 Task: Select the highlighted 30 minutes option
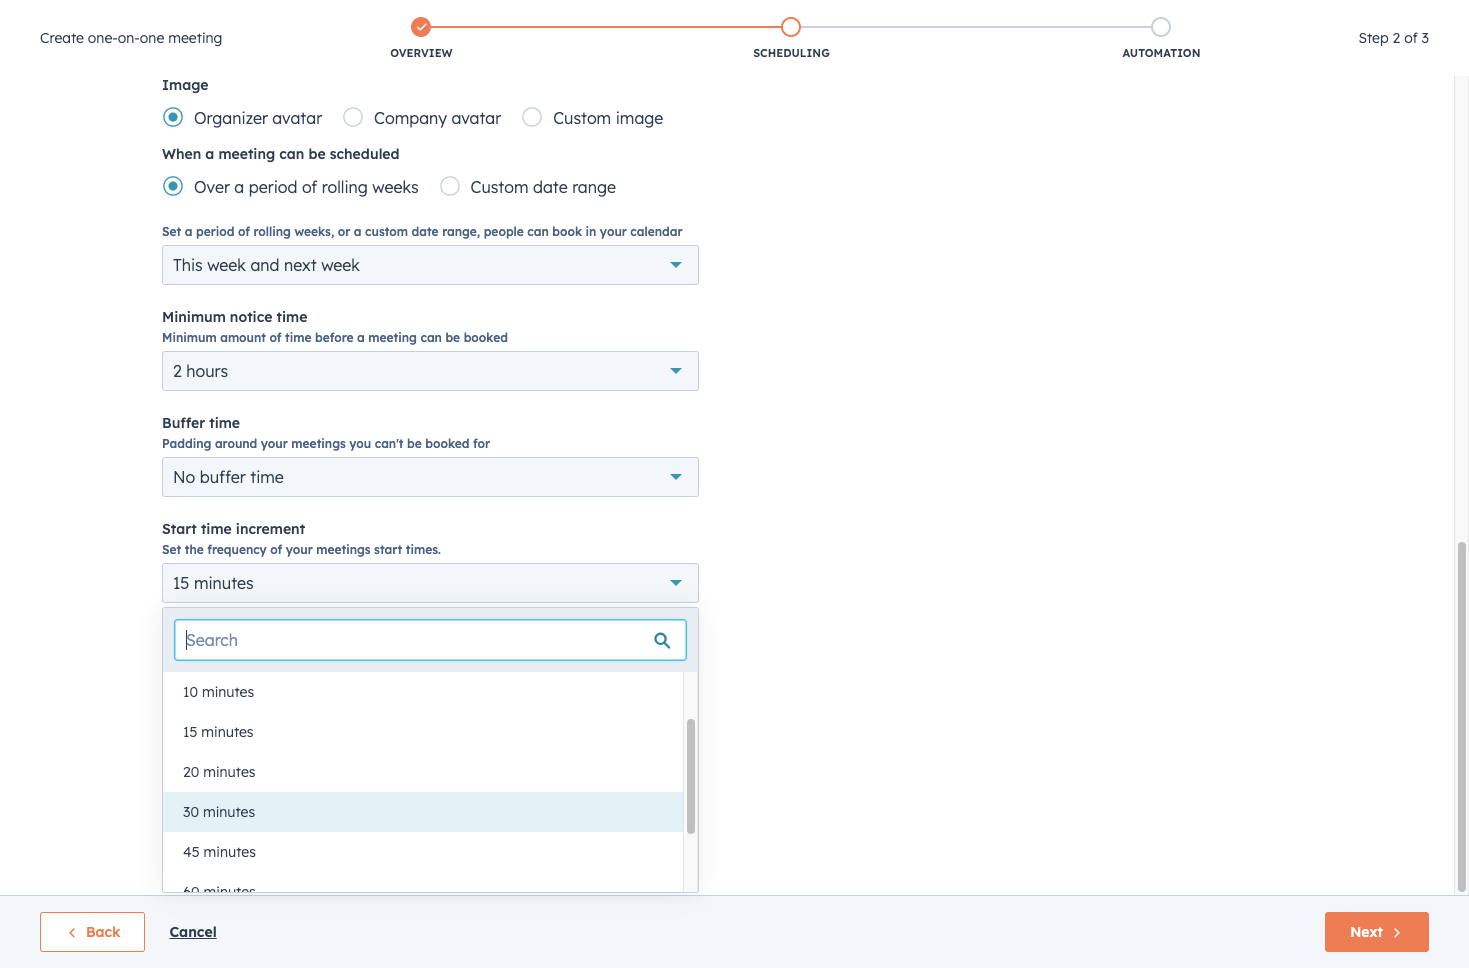tap(423, 812)
